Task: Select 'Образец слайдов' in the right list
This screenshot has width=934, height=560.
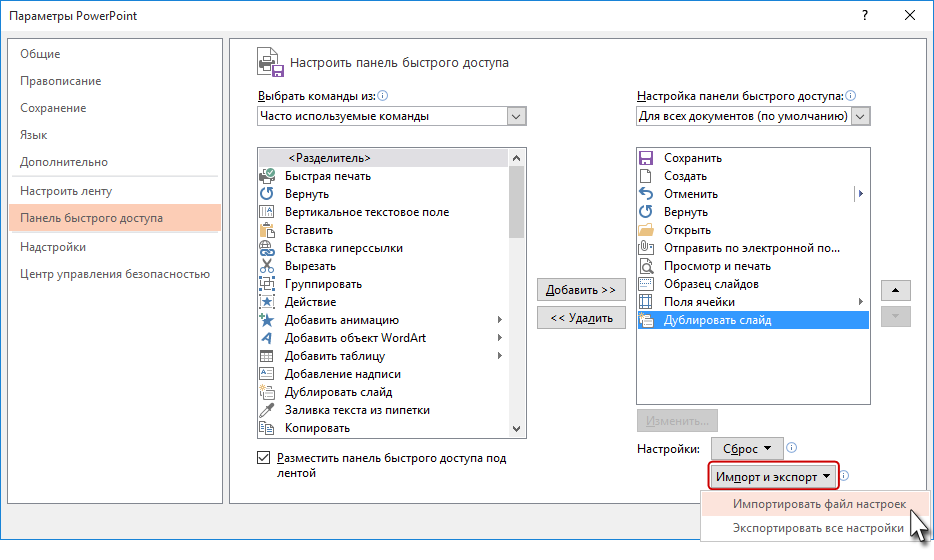Action: [753, 284]
